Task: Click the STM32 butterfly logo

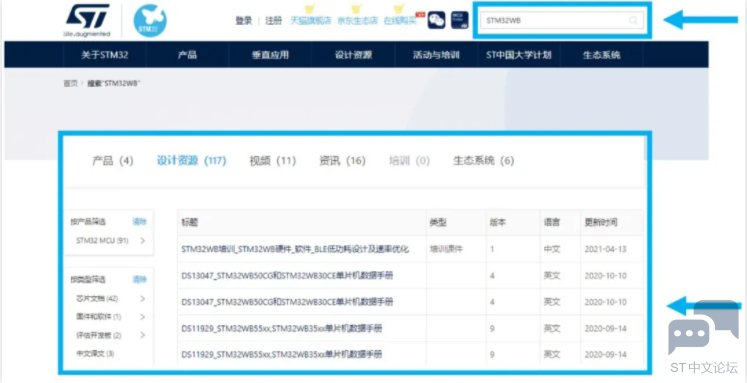Action: click(x=150, y=20)
